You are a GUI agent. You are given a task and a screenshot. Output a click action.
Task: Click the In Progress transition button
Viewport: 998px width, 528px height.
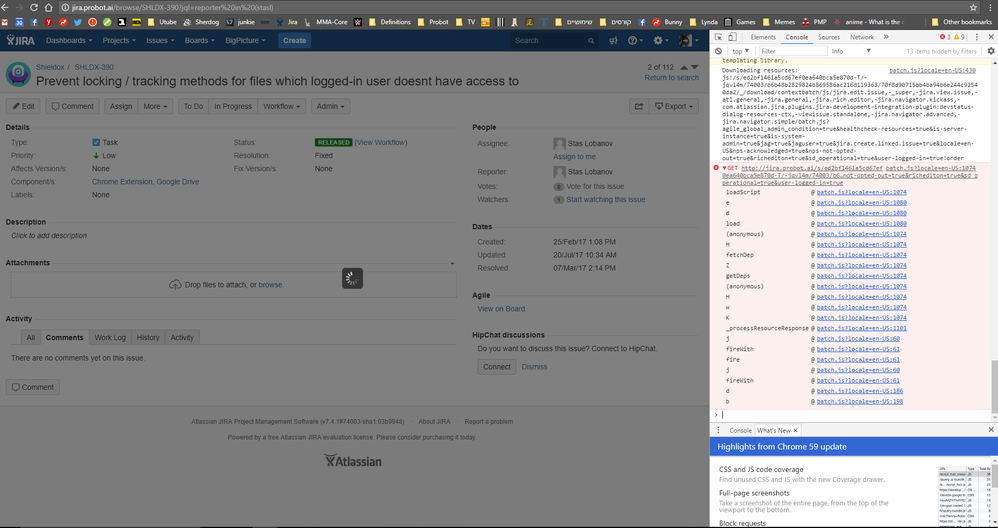click(x=233, y=106)
